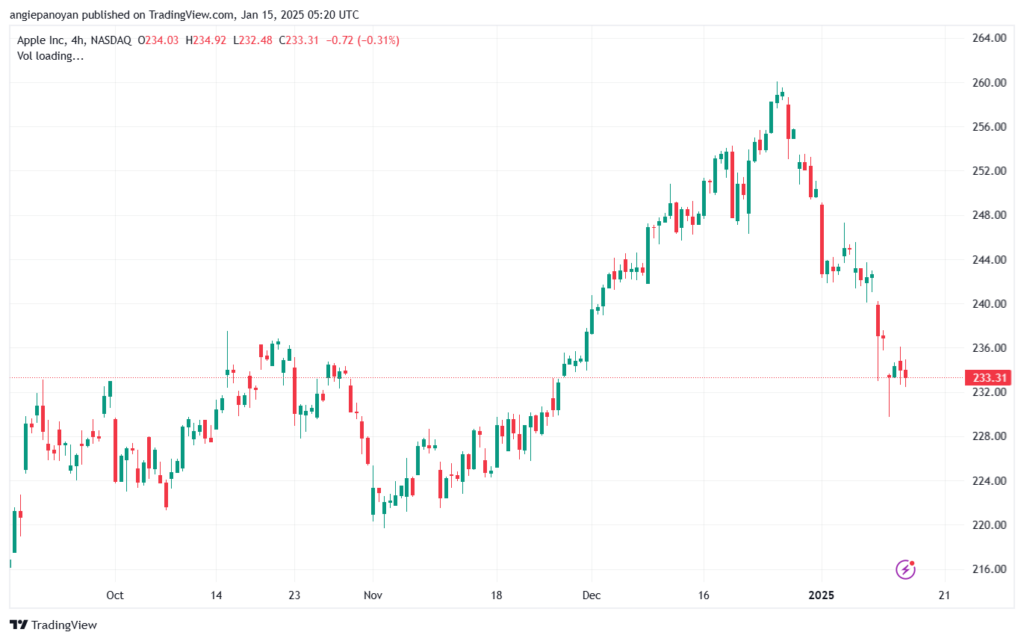Click the red 233.31 current price label

989,378
